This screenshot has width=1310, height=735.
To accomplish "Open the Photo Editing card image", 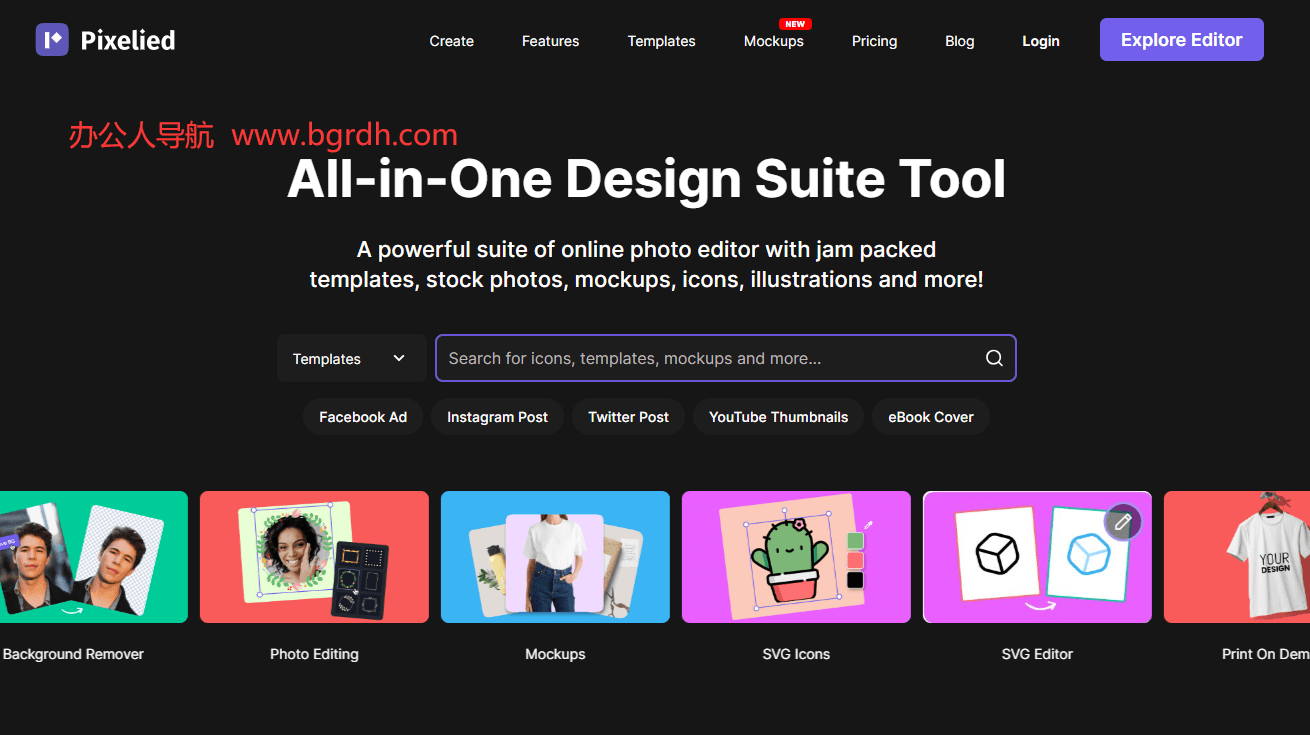I will [x=314, y=557].
